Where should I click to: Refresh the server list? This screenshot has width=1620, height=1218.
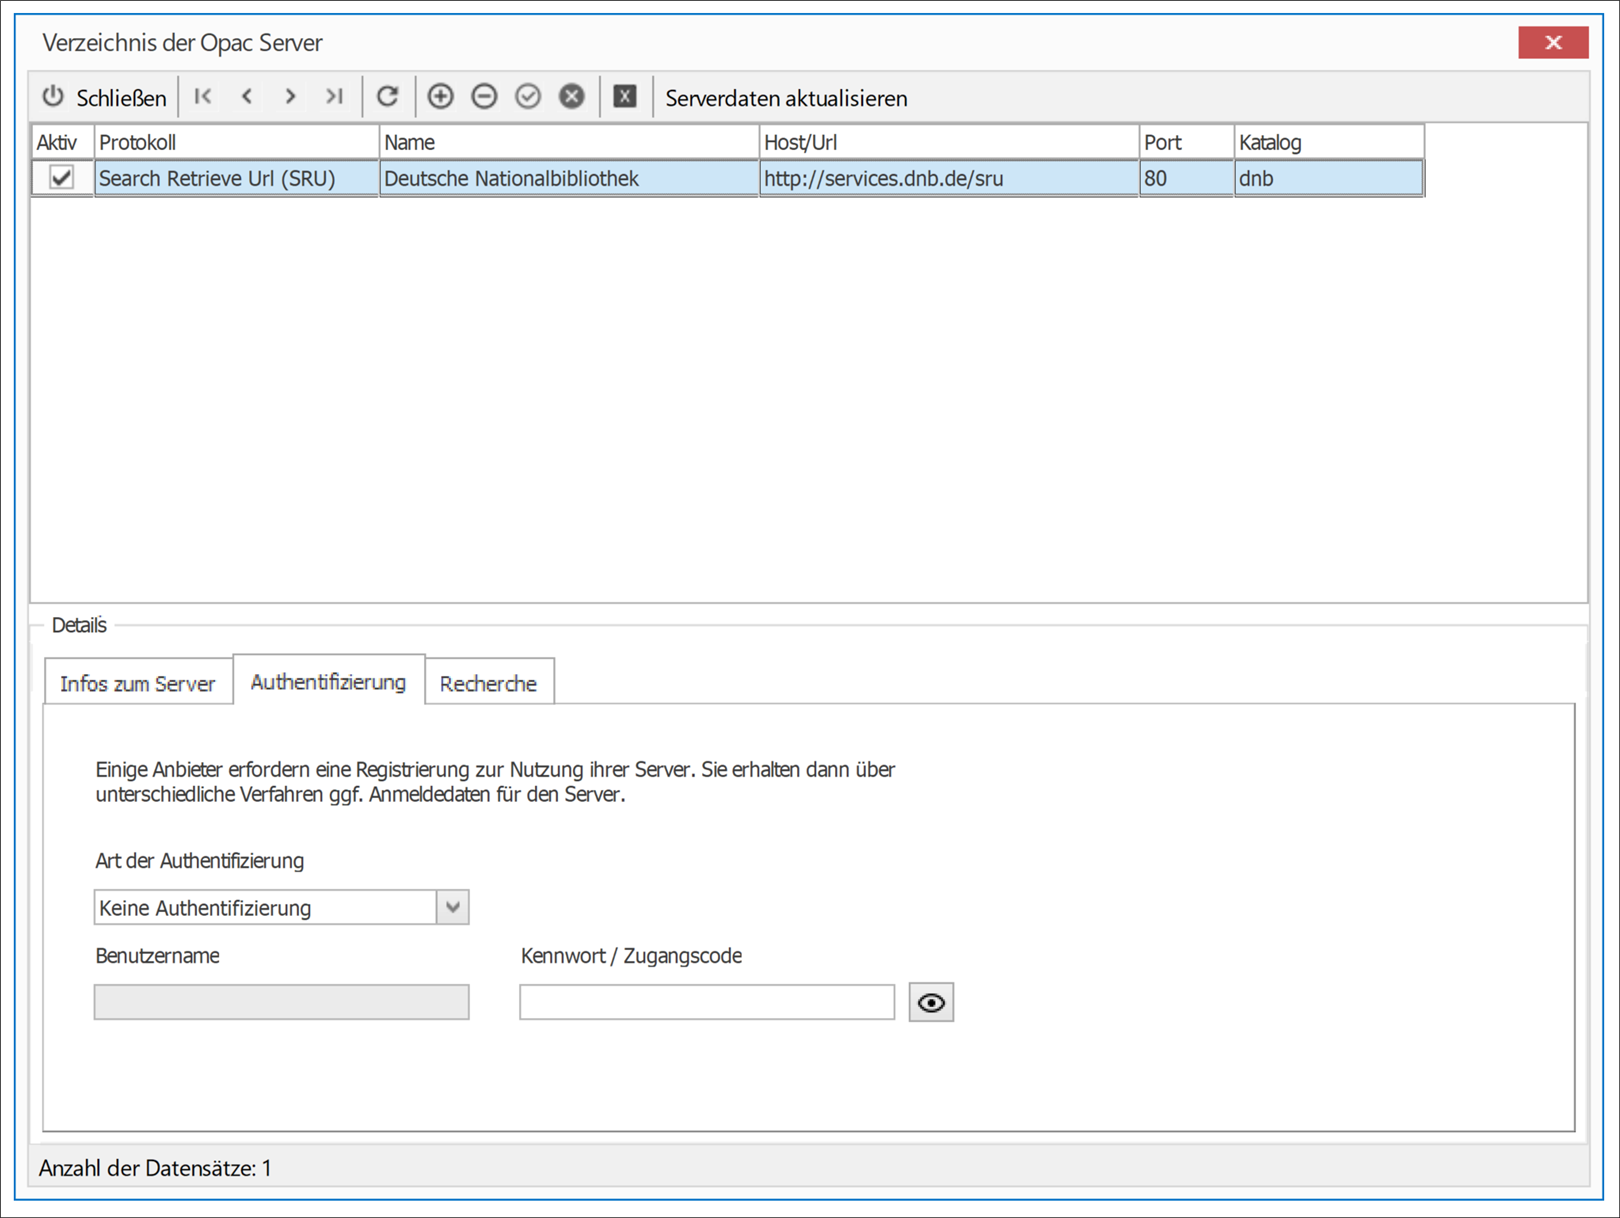[x=388, y=97]
